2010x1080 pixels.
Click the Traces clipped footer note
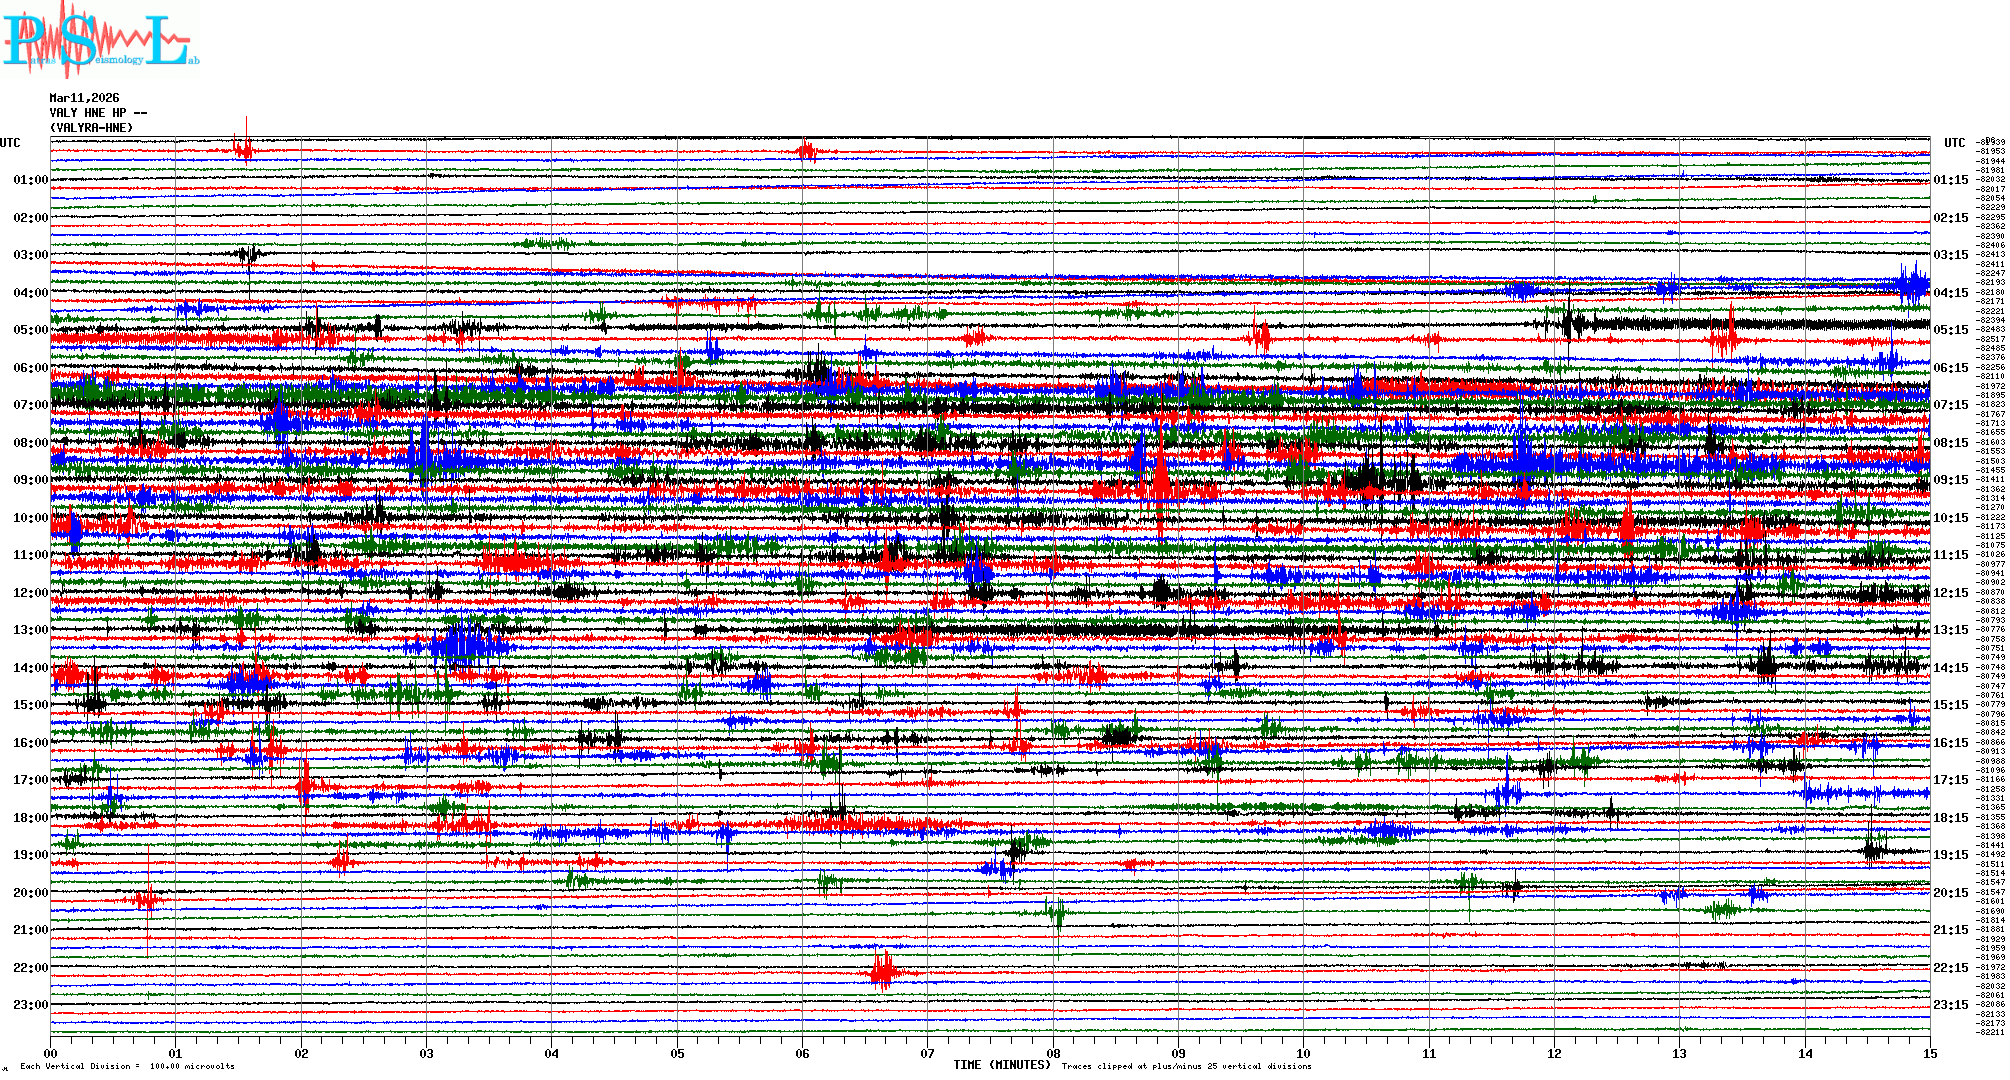pos(1186,1067)
